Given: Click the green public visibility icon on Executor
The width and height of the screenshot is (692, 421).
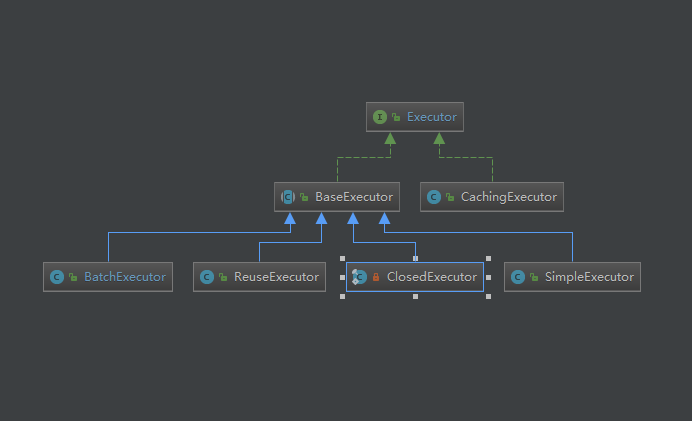Looking at the screenshot, I should [x=396, y=117].
